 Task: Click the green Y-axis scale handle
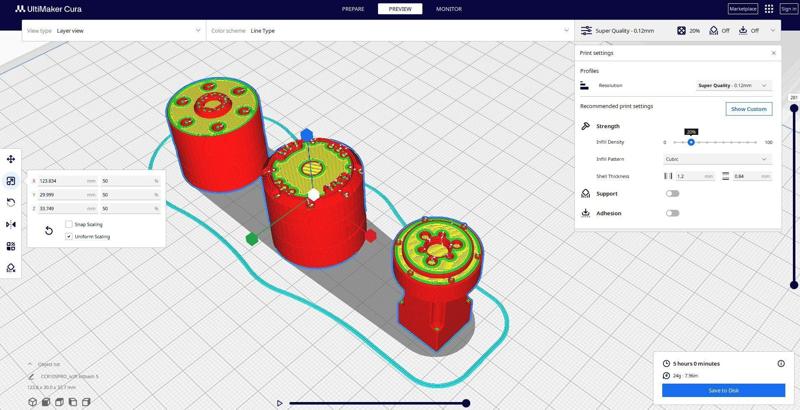[252, 239]
